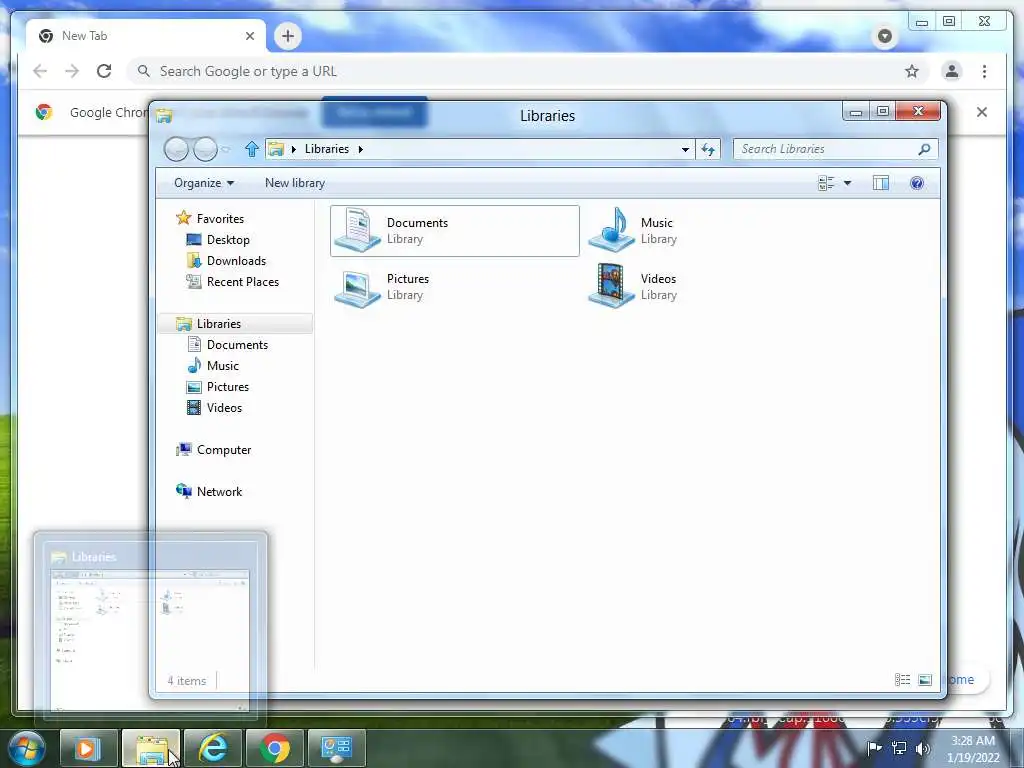Click New library button
The height and width of the screenshot is (768, 1024).
[295, 183]
